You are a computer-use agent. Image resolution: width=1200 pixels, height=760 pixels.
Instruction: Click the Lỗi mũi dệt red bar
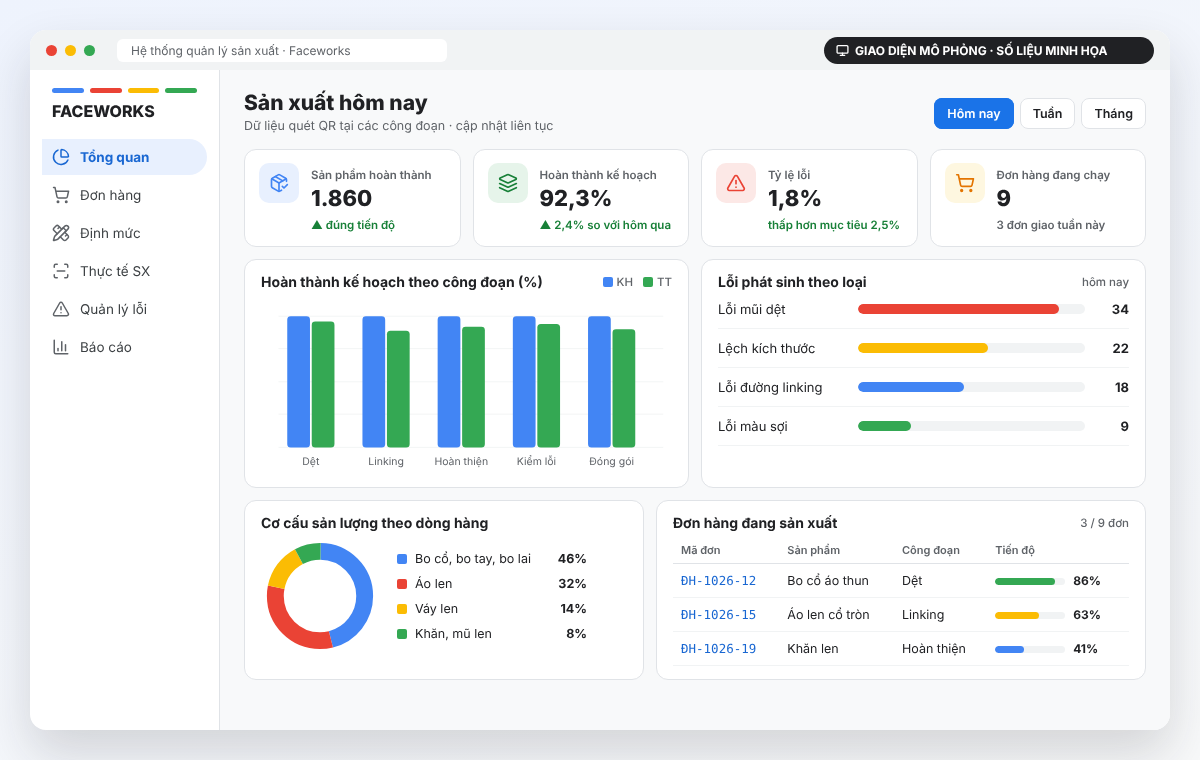point(958,309)
